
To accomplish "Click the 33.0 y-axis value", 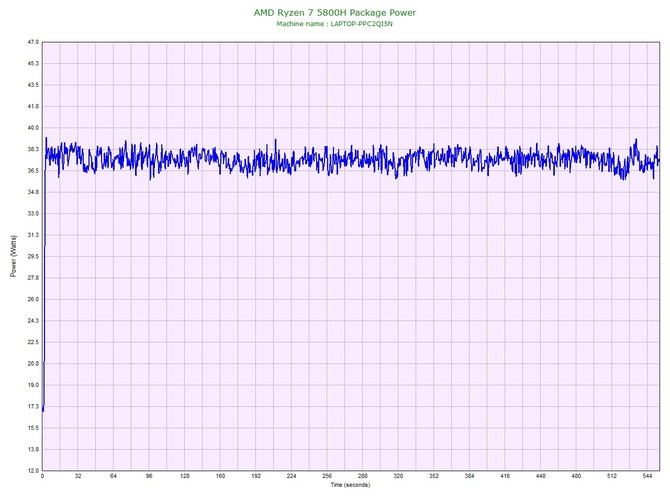I will pos(33,213).
